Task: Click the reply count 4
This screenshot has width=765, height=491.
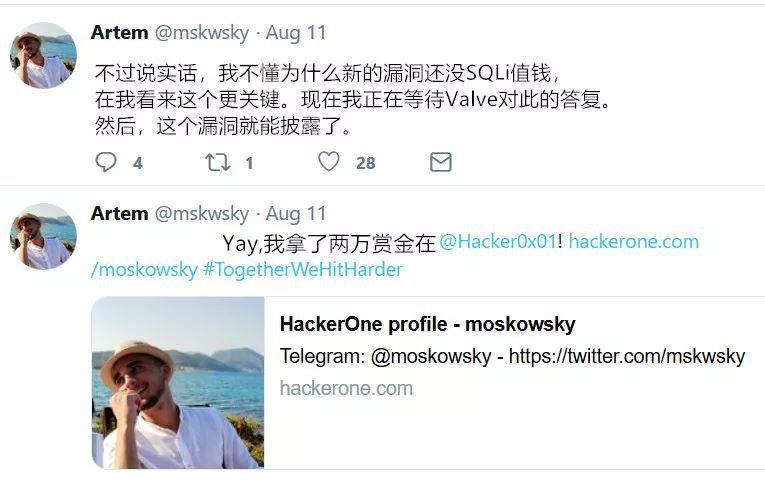Action: (138, 163)
